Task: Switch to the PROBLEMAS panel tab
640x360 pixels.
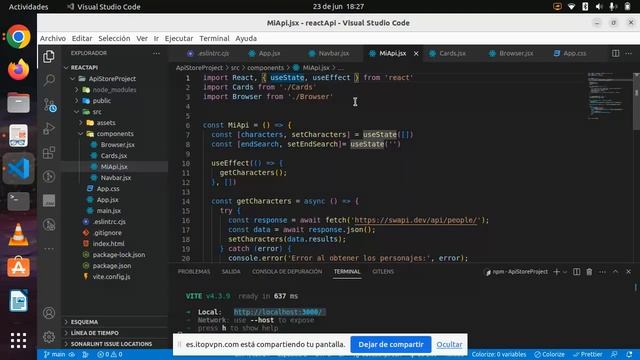Action: pos(194,272)
